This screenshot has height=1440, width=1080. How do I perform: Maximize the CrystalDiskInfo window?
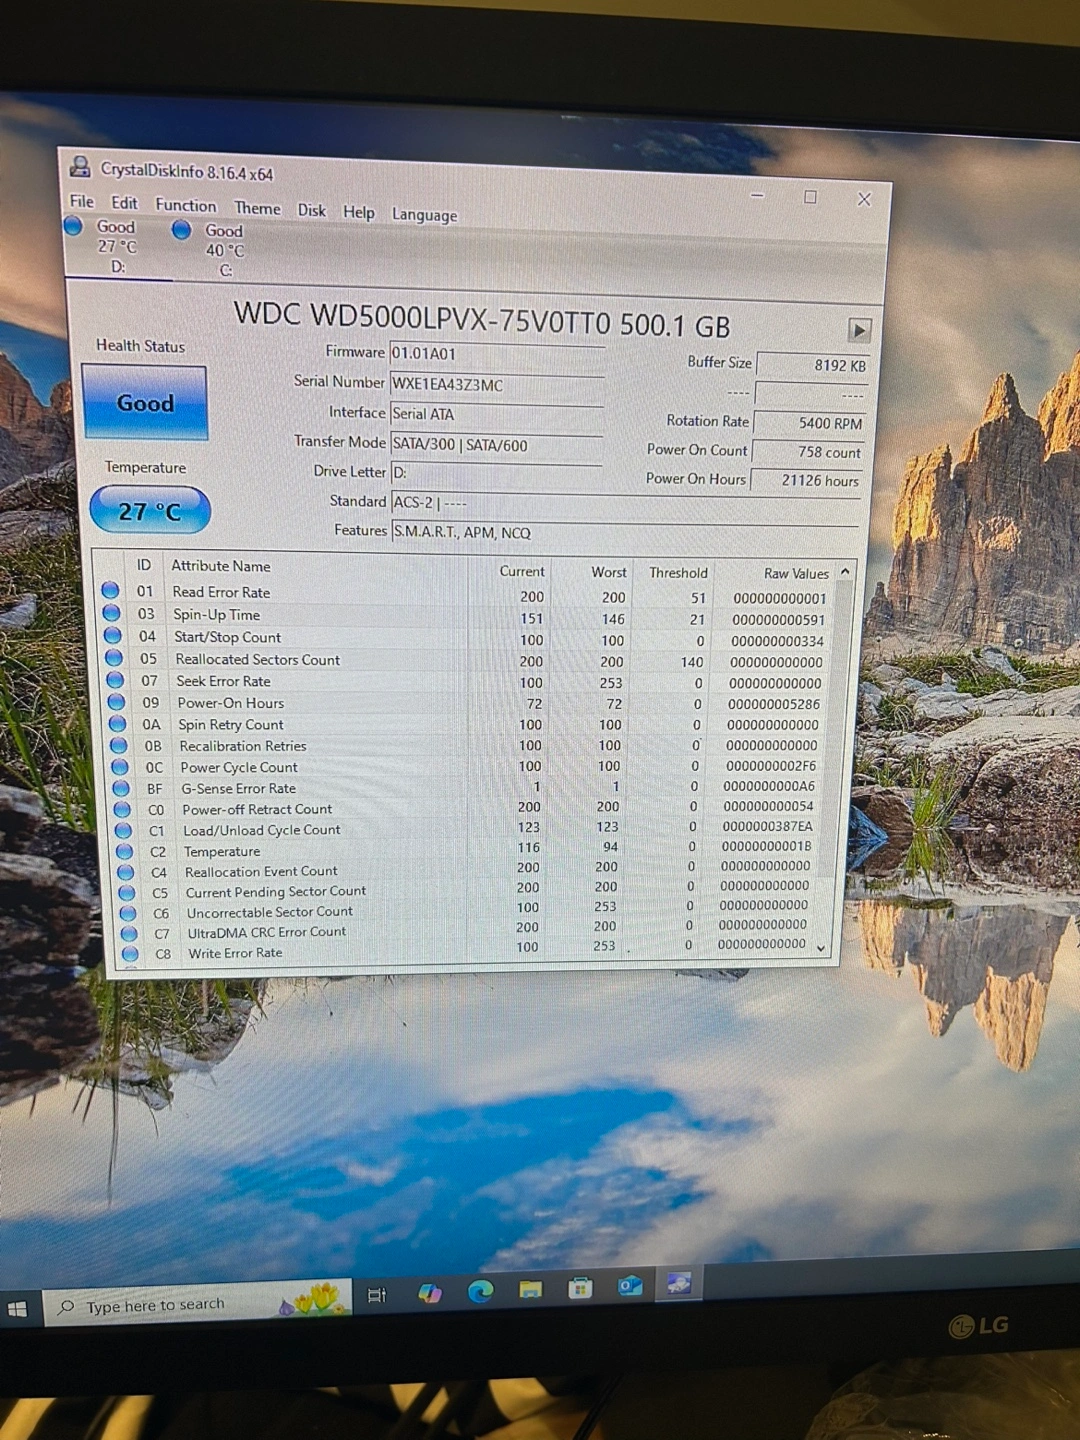coord(810,197)
